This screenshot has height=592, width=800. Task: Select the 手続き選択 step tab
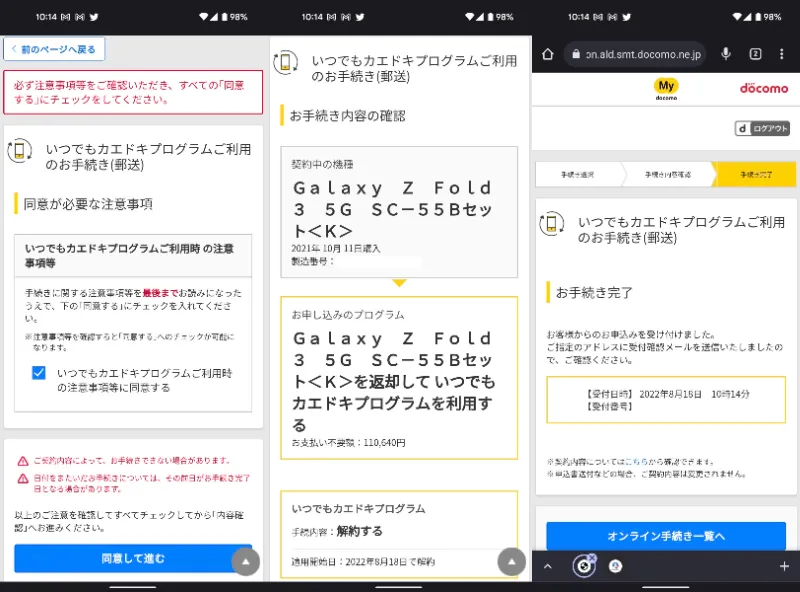(578, 175)
